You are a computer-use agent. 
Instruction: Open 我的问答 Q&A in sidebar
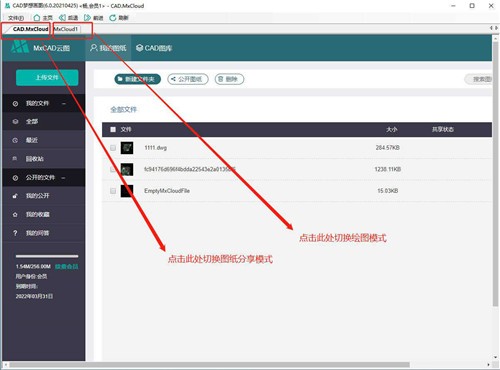click(43, 233)
